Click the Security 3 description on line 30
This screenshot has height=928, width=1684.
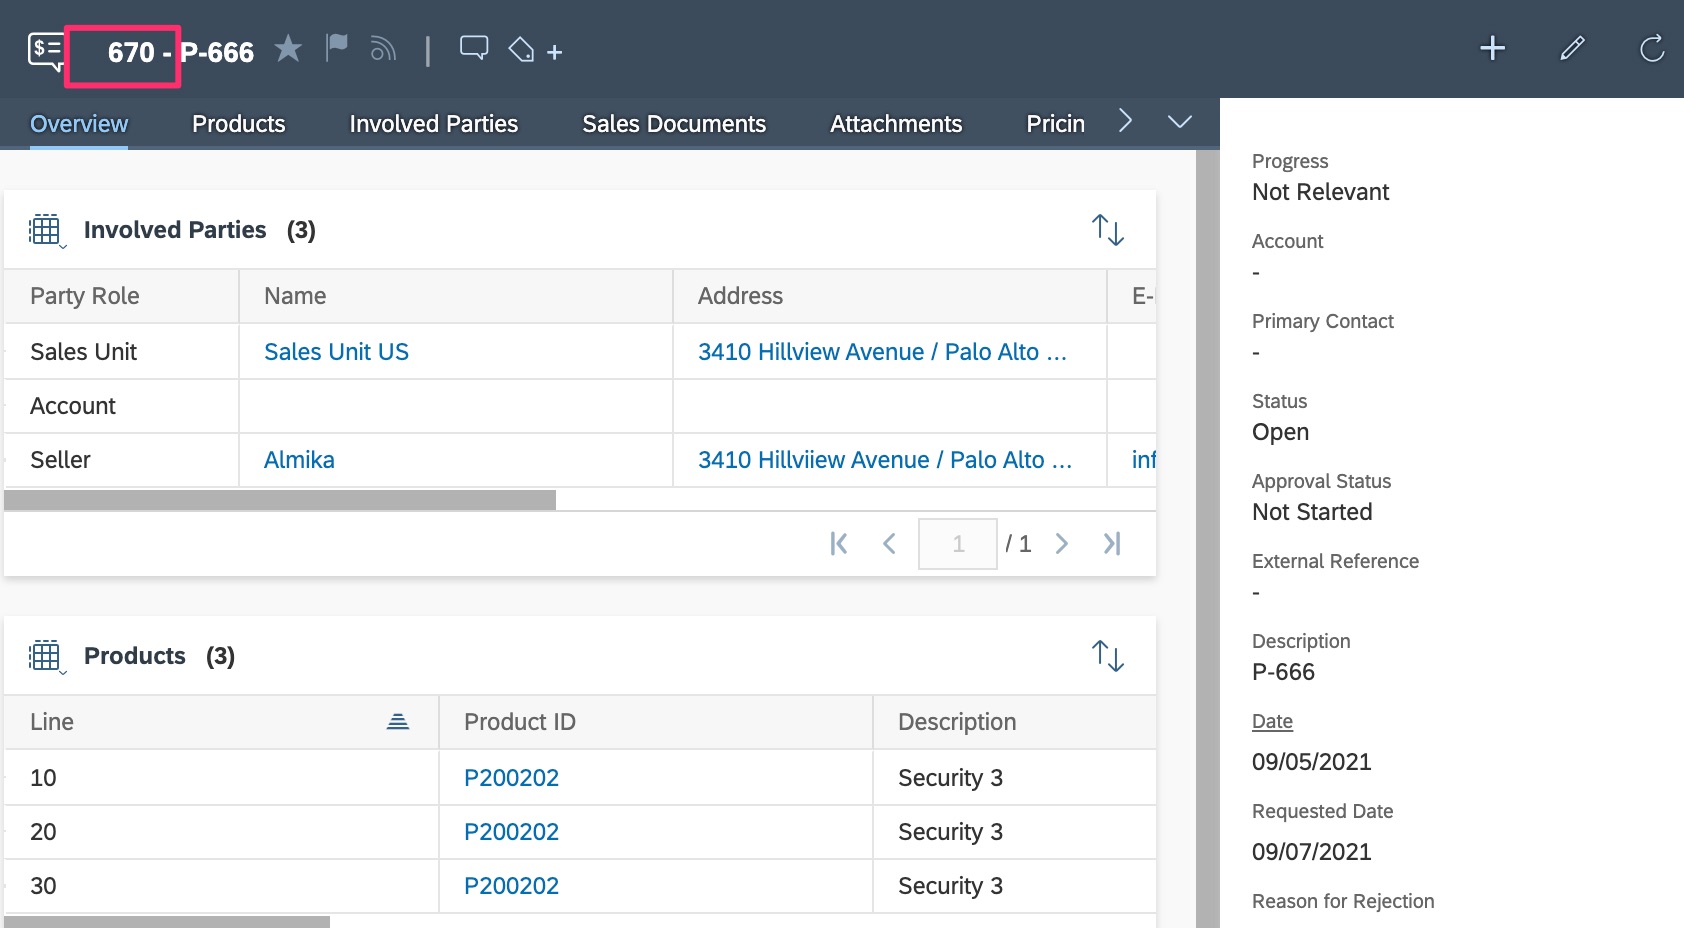tap(950, 886)
